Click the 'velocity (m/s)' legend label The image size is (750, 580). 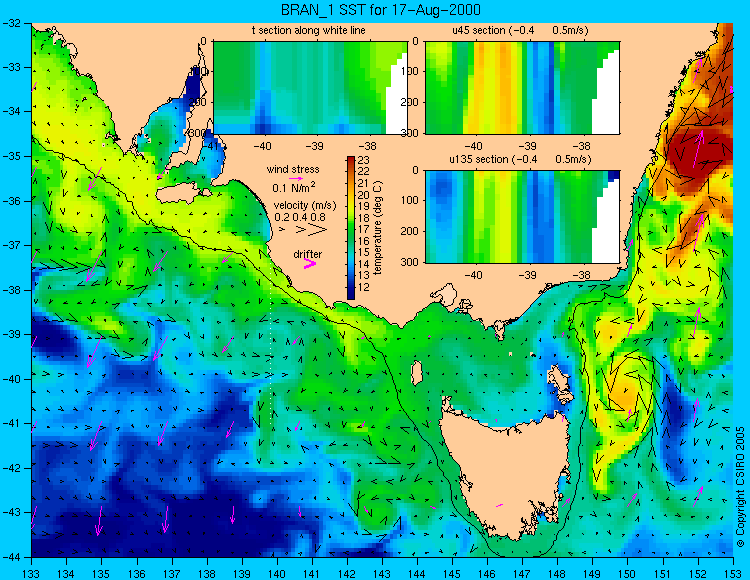click(x=305, y=206)
